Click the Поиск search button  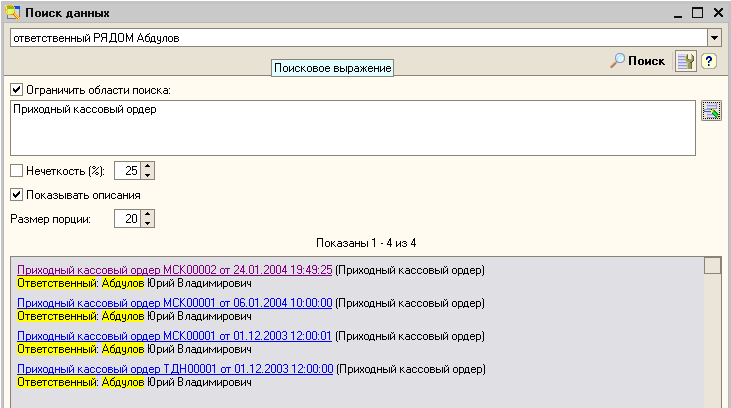[x=638, y=61]
